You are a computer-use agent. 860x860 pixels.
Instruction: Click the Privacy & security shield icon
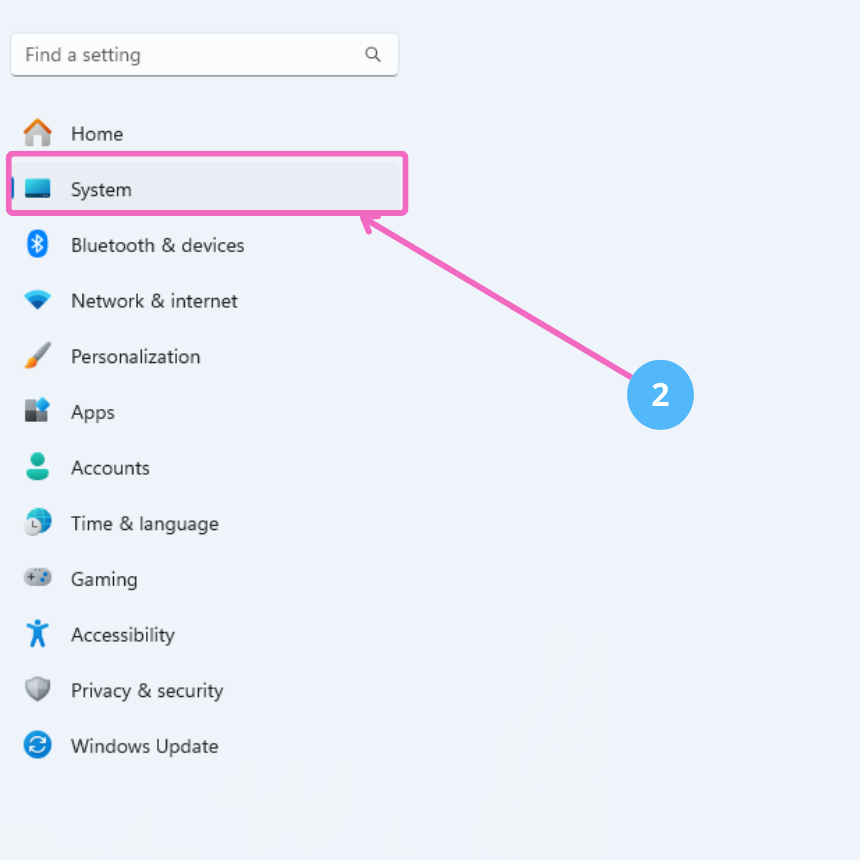coord(38,690)
